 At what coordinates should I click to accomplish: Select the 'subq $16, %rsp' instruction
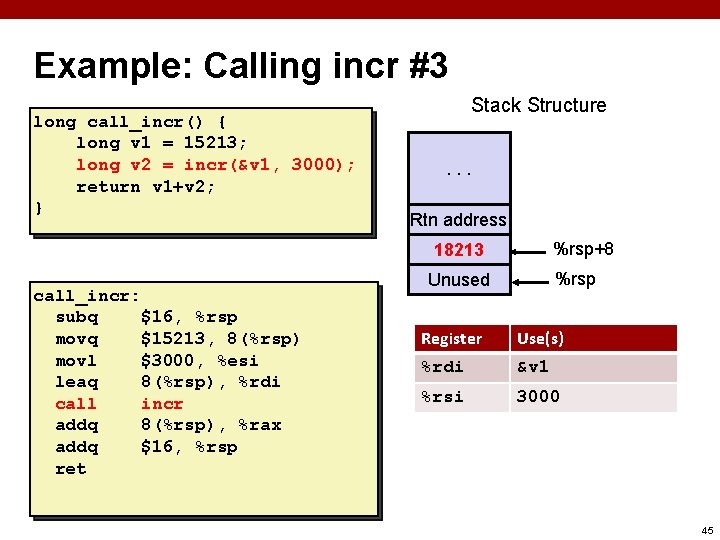pos(146,317)
